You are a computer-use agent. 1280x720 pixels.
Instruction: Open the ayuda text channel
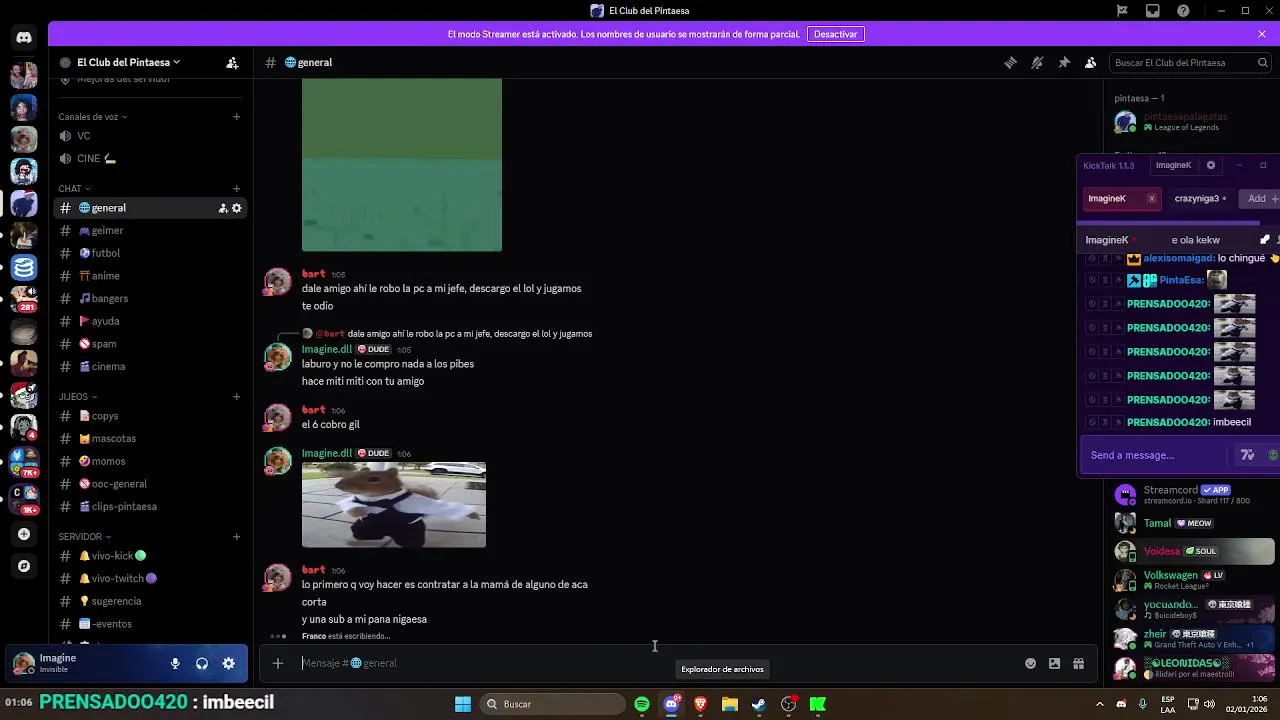pos(150,321)
